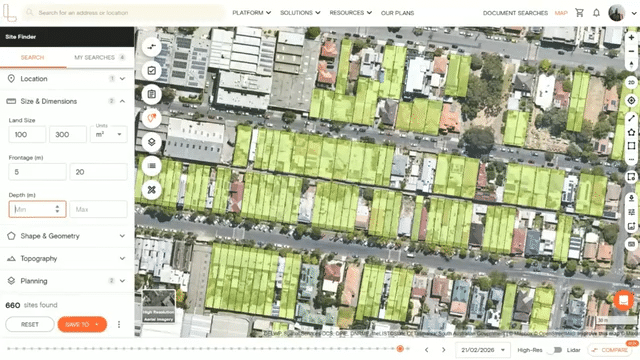Open the active Site Finder pin tool
Viewport: 640px width, 360px height.
[151, 118]
